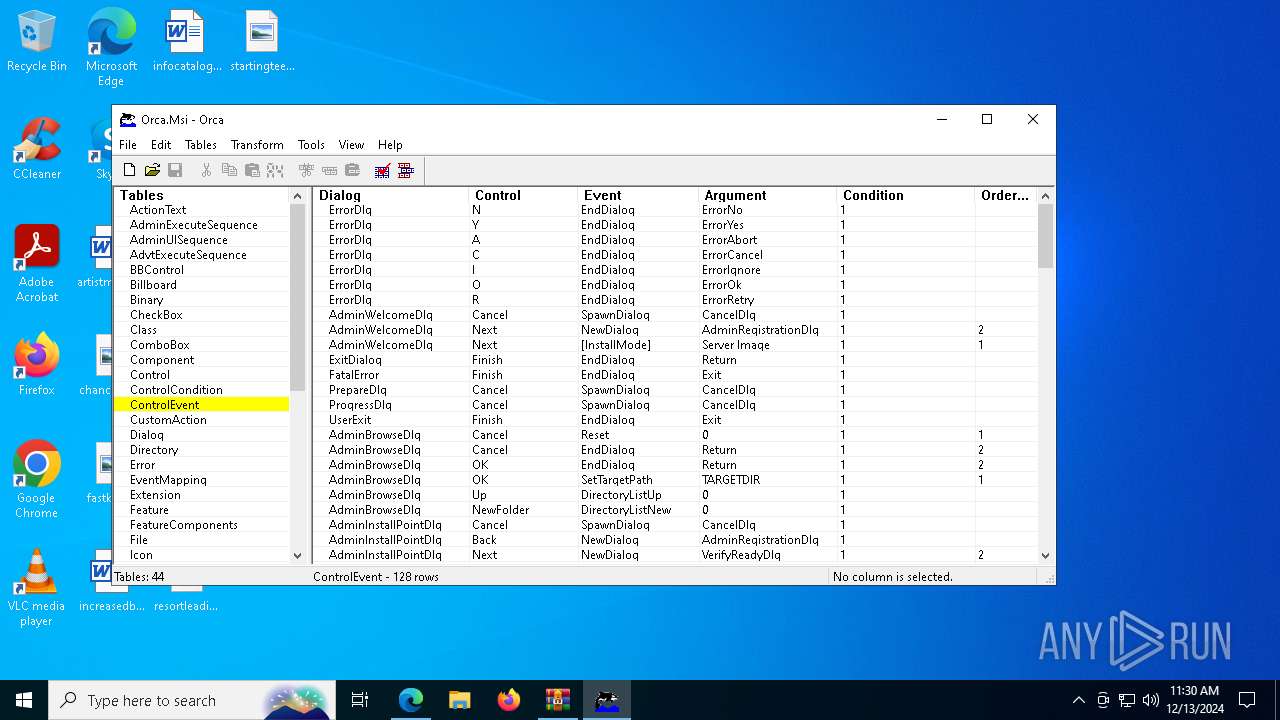Select the Billboard table

(153, 285)
